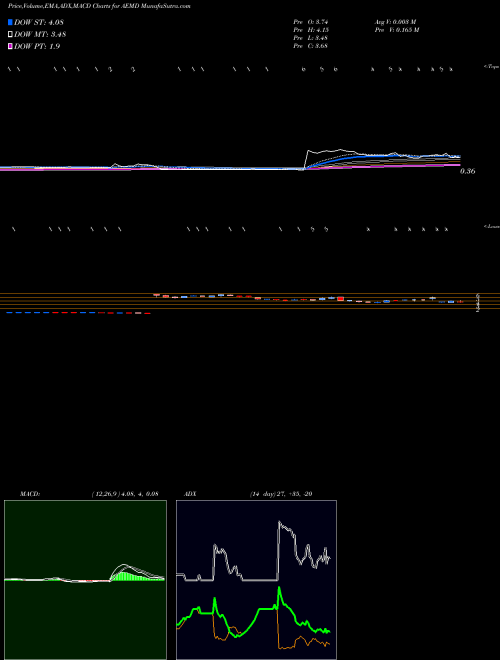Screen dimensions: 500x660
Task: Click the '(12,26,9) 4.08, 4, 0.08' MACD values
Action: 125,494
